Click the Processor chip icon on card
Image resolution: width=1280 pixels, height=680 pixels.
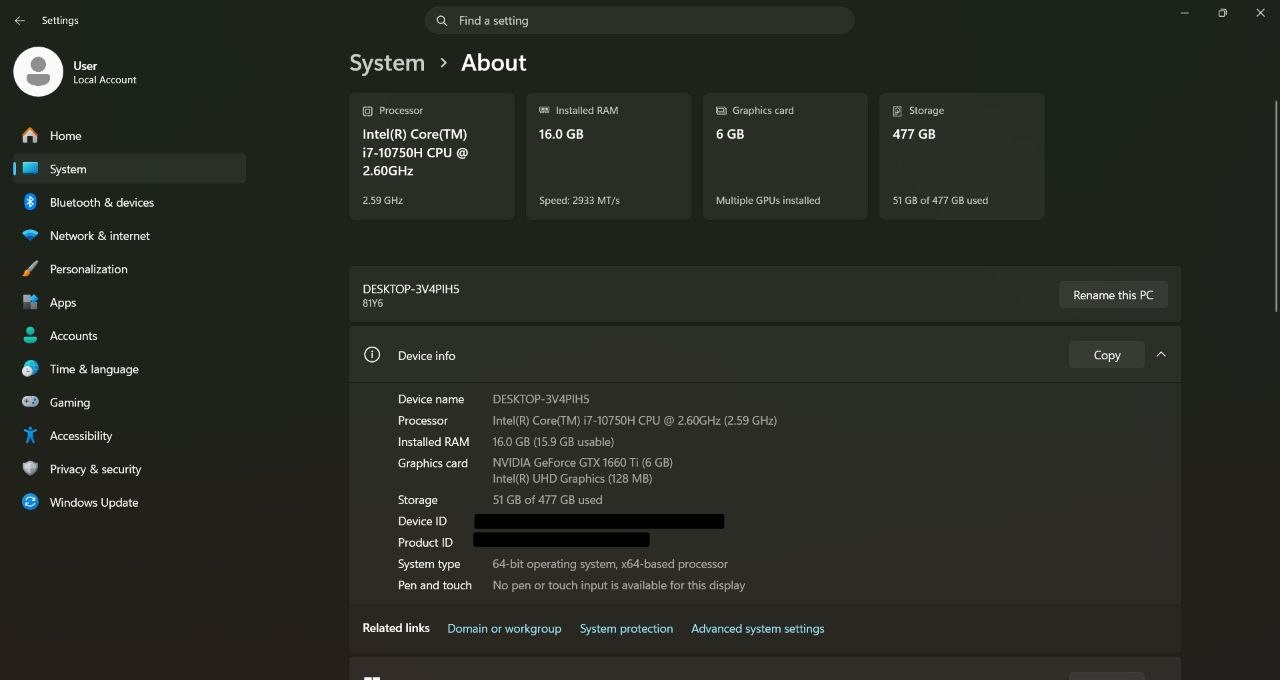pos(368,111)
